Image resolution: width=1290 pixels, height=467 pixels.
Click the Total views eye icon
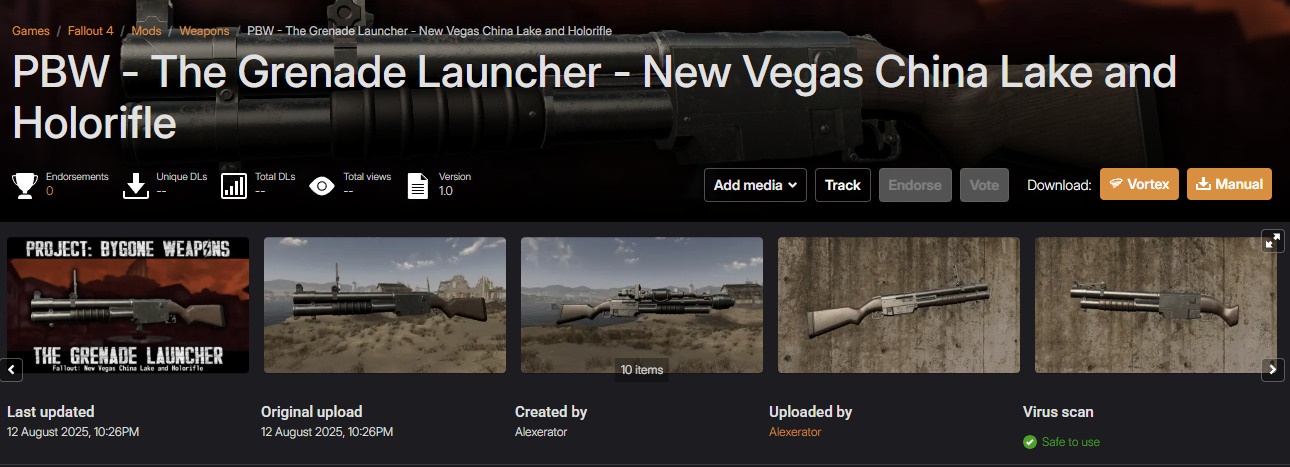[x=322, y=185]
